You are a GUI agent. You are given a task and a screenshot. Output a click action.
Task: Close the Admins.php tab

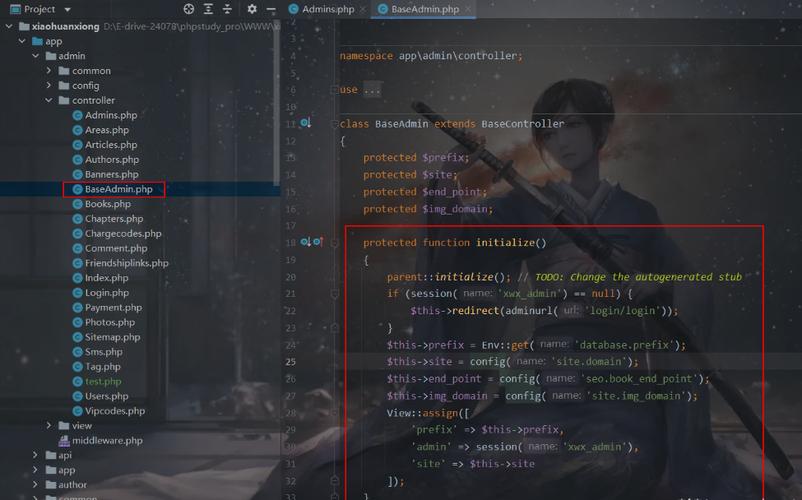pos(363,9)
